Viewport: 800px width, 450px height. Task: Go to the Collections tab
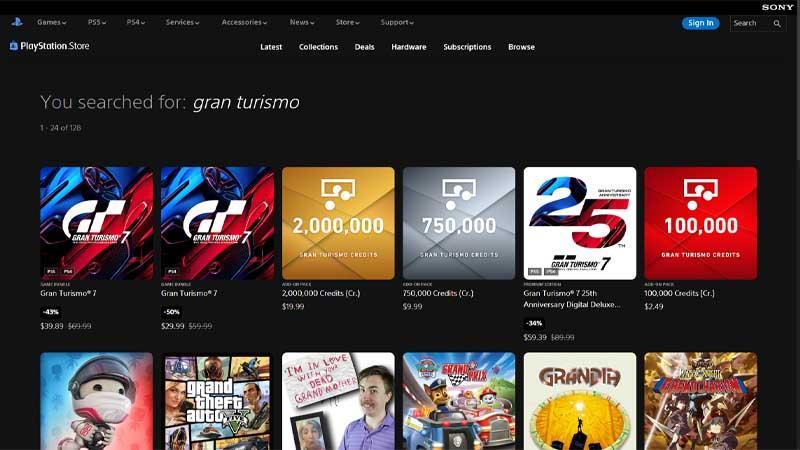click(x=318, y=47)
